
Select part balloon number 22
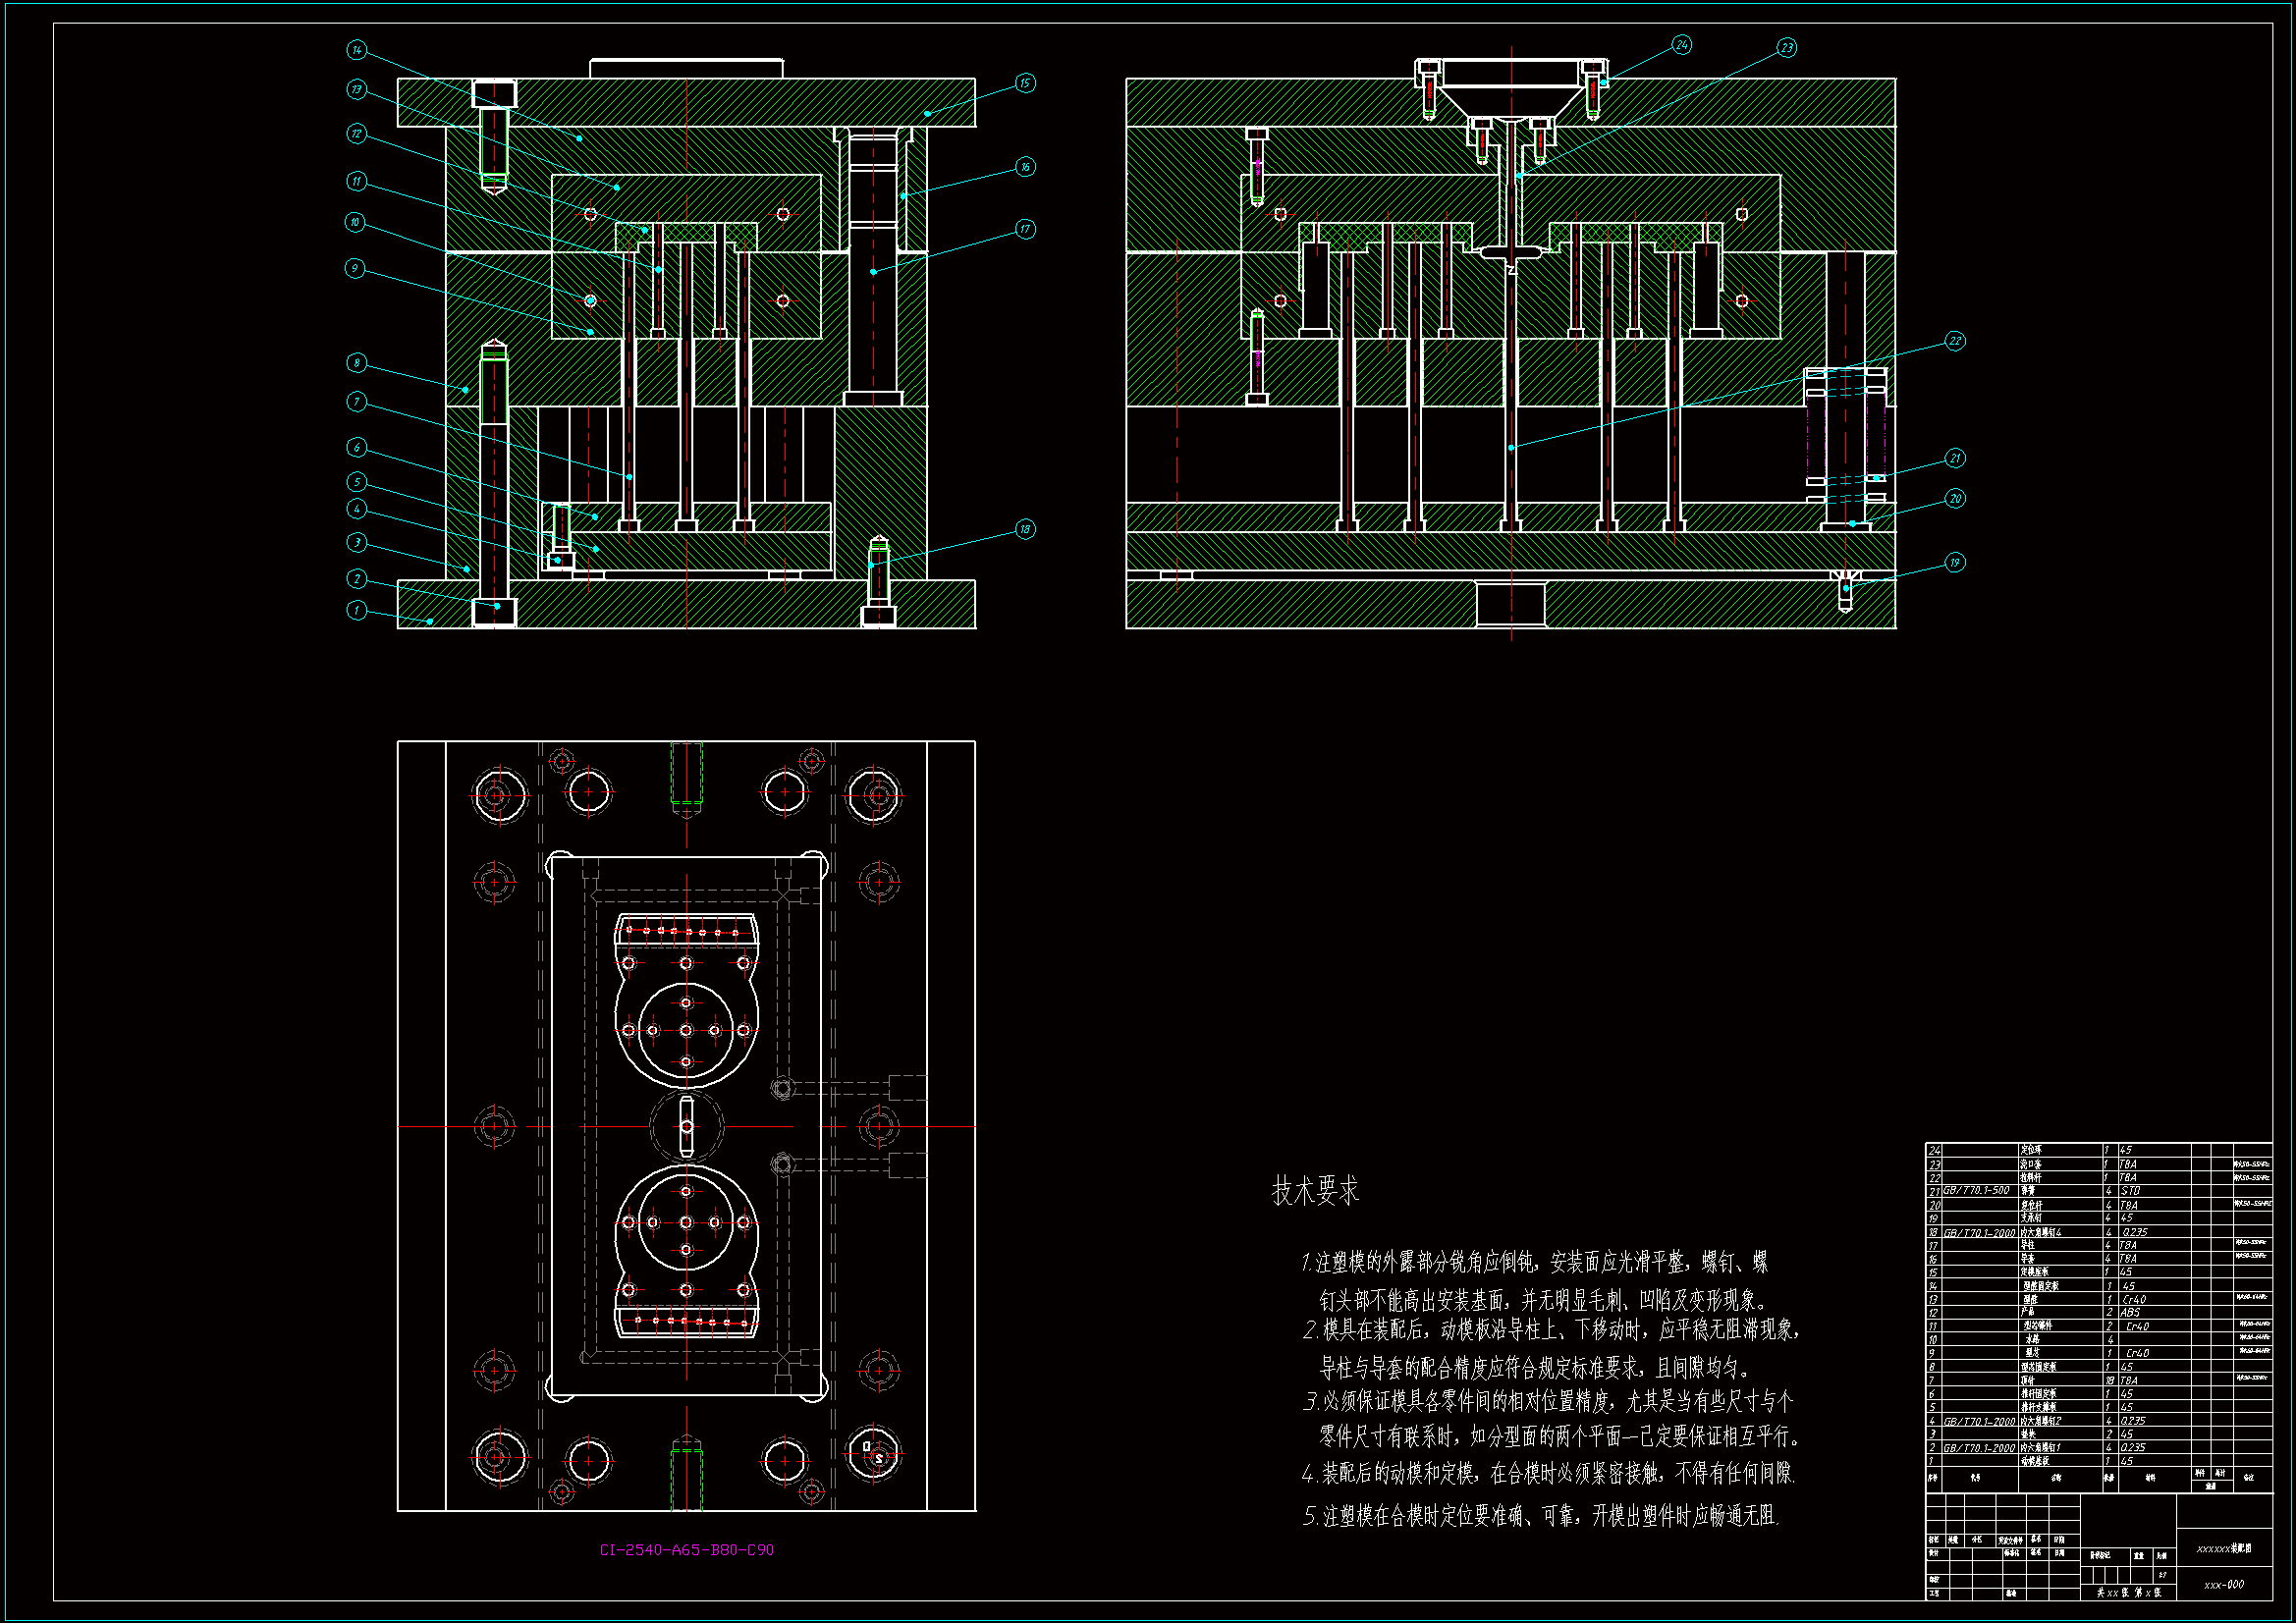(x=1955, y=342)
